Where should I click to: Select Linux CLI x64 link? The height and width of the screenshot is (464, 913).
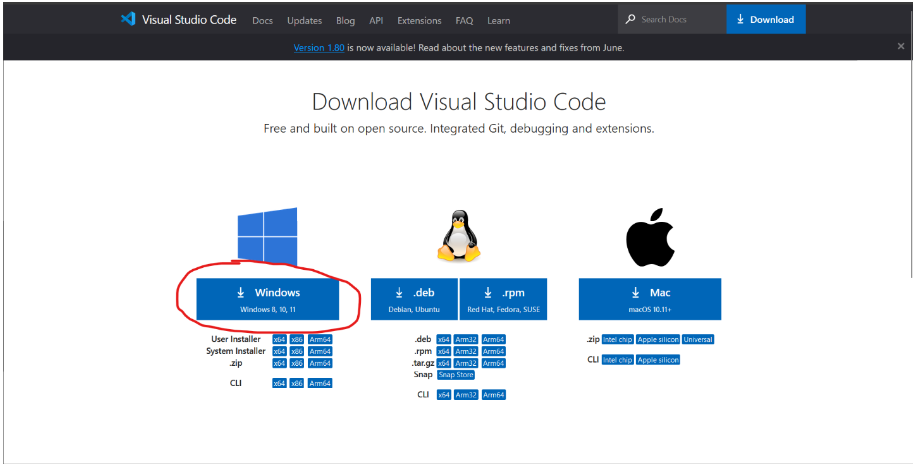[x=444, y=395]
